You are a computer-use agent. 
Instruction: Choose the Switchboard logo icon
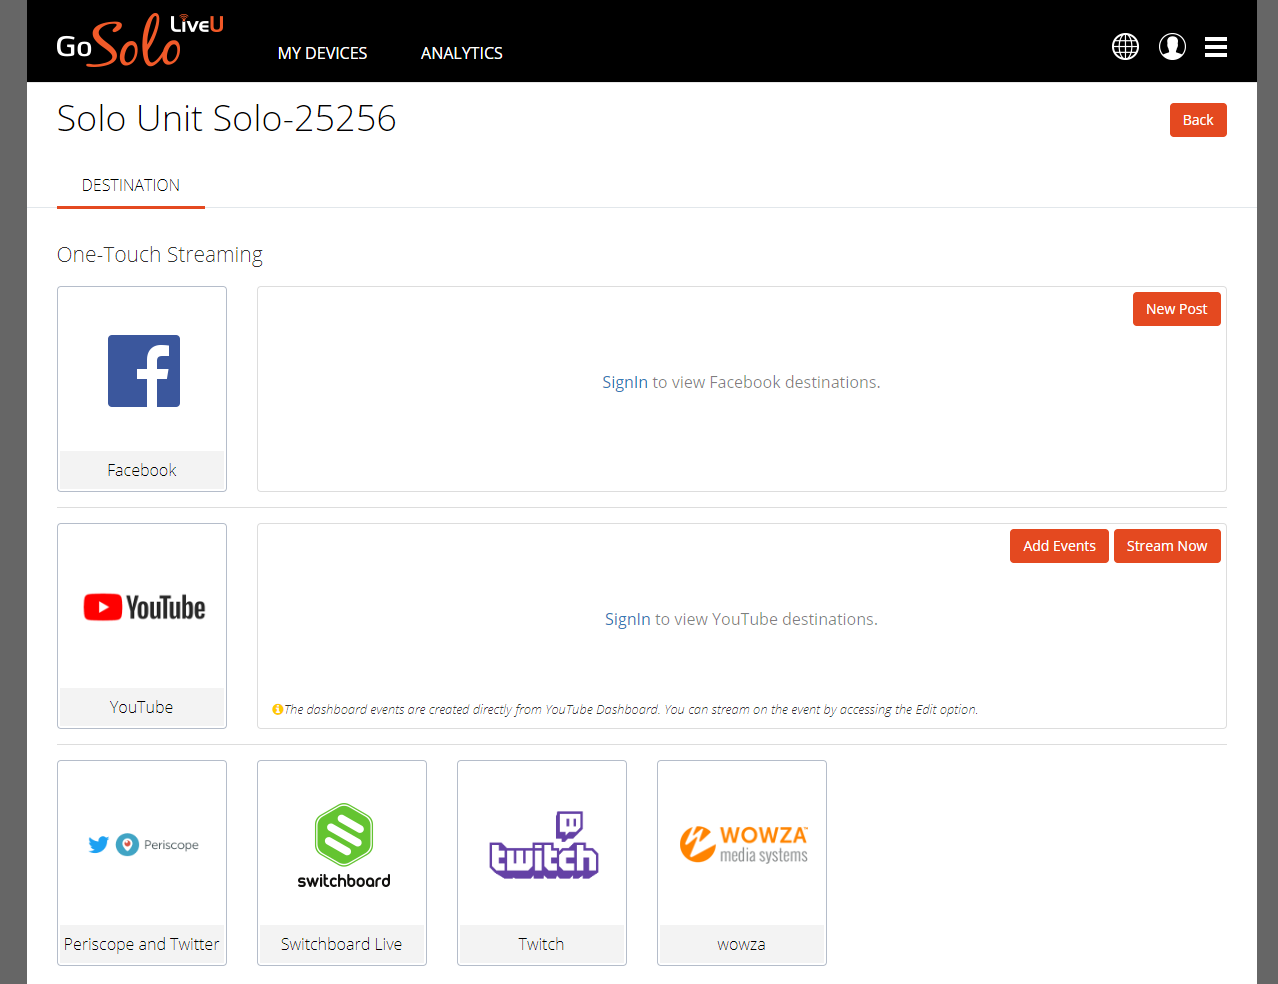(x=343, y=846)
